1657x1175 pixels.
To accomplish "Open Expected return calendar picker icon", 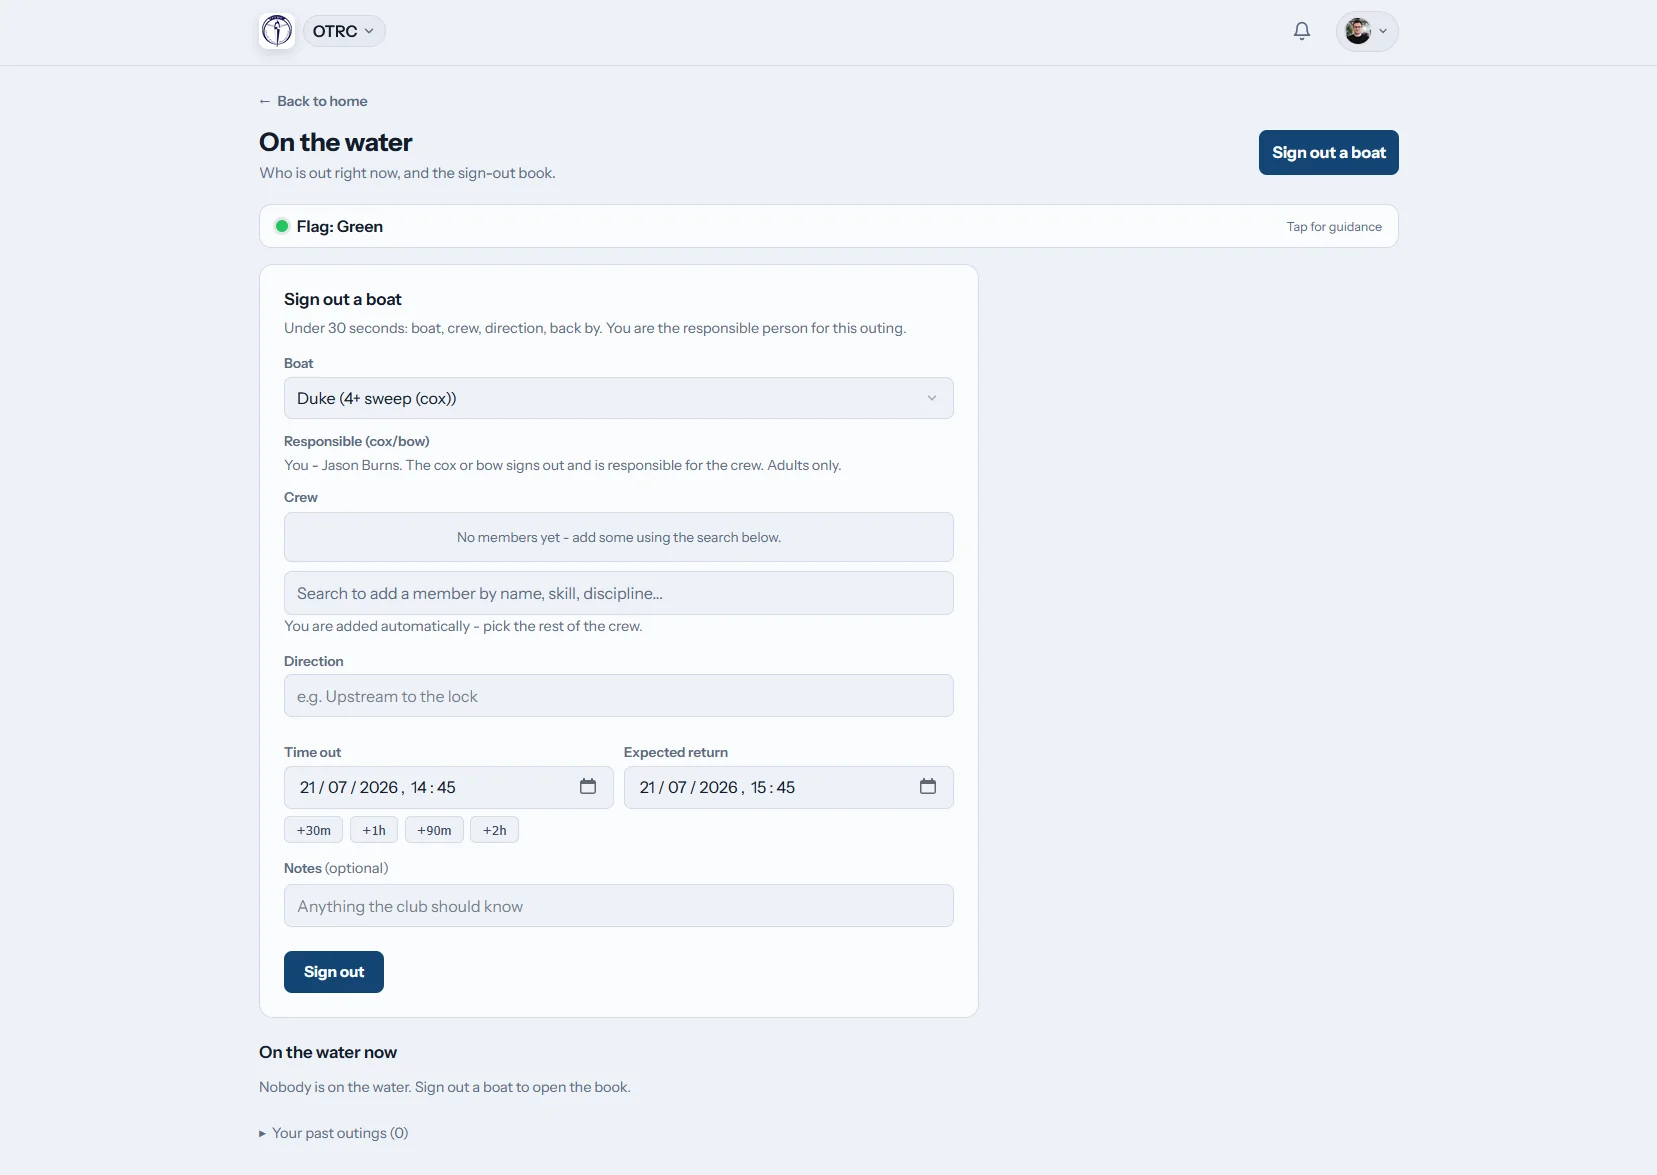I will pyautogui.click(x=928, y=787).
